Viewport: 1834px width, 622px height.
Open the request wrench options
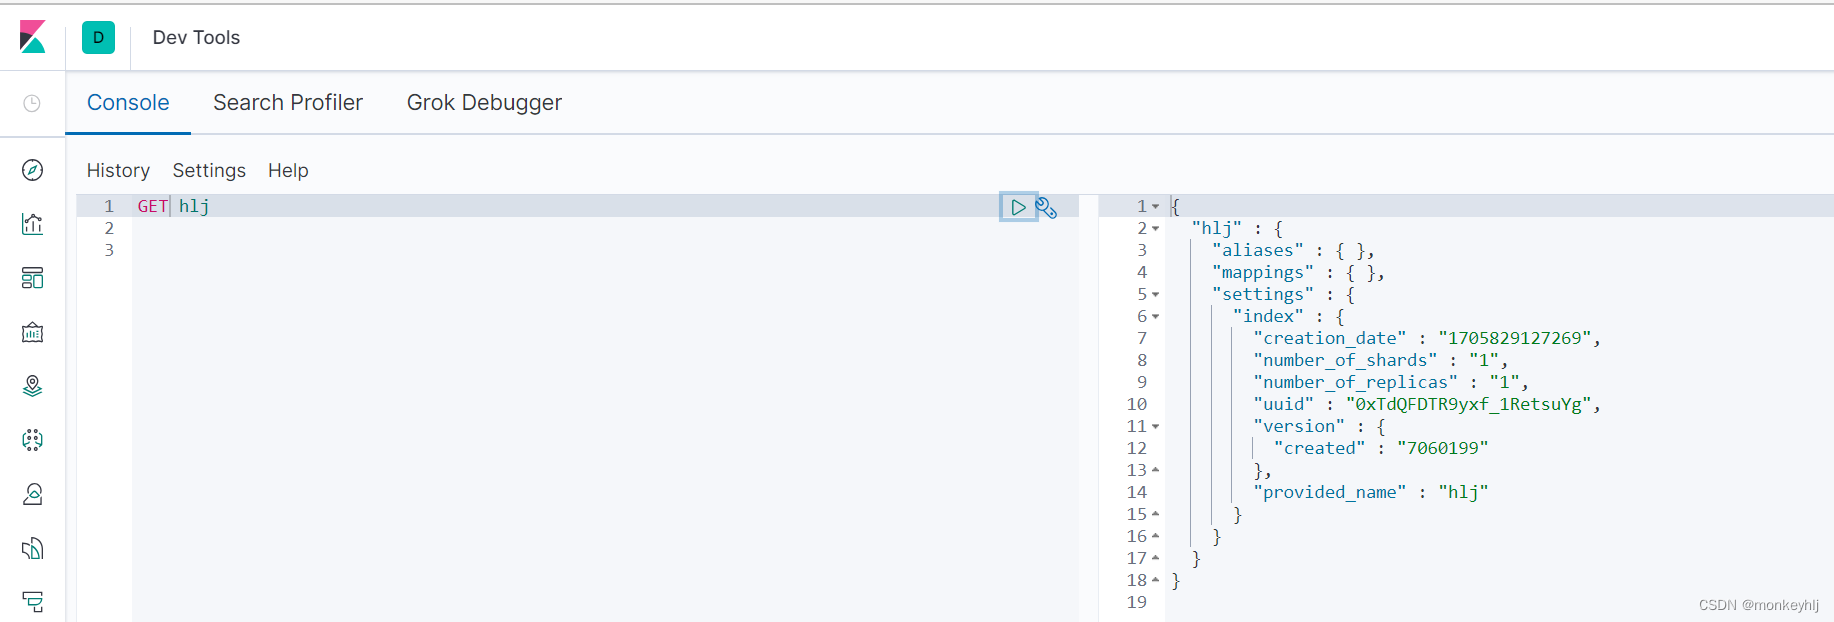pos(1047,207)
